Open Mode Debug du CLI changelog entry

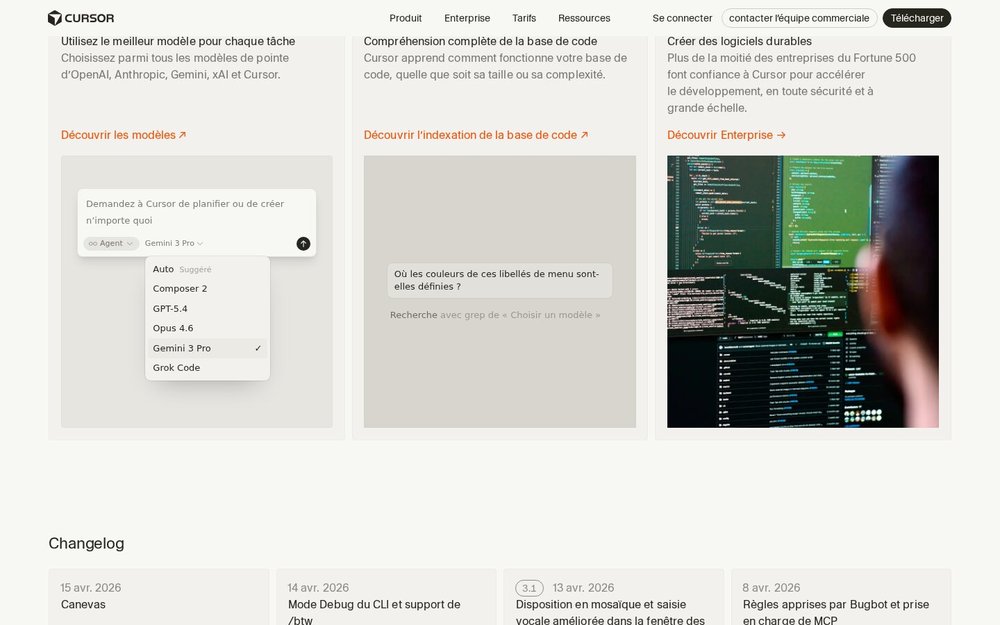386,597
